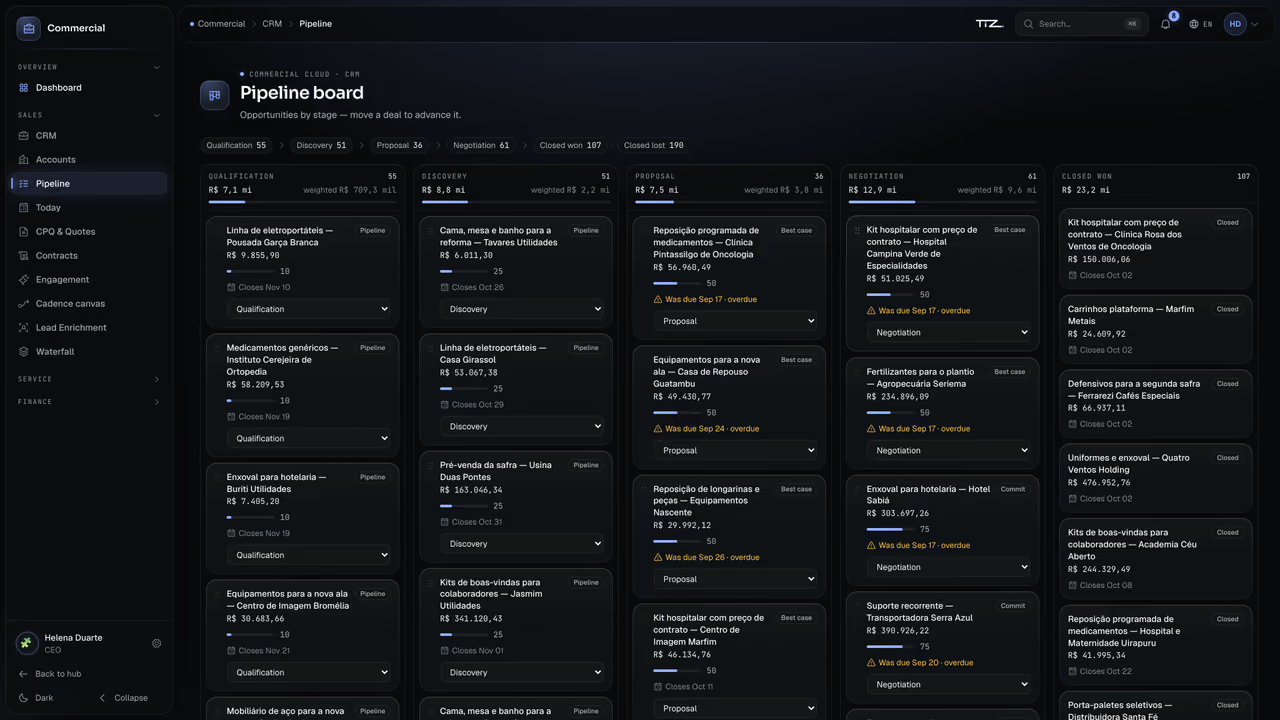Select the Qualification 55 stage chip
This screenshot has width=1280, height=720.
point(237,146)
